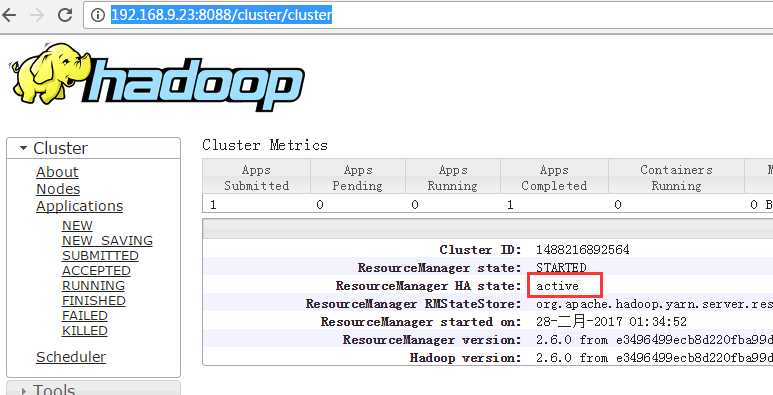The height and width of the screenshot is (395, 773).
Task: Click the Apps Pending column header
Action: [x=357, y=178]
